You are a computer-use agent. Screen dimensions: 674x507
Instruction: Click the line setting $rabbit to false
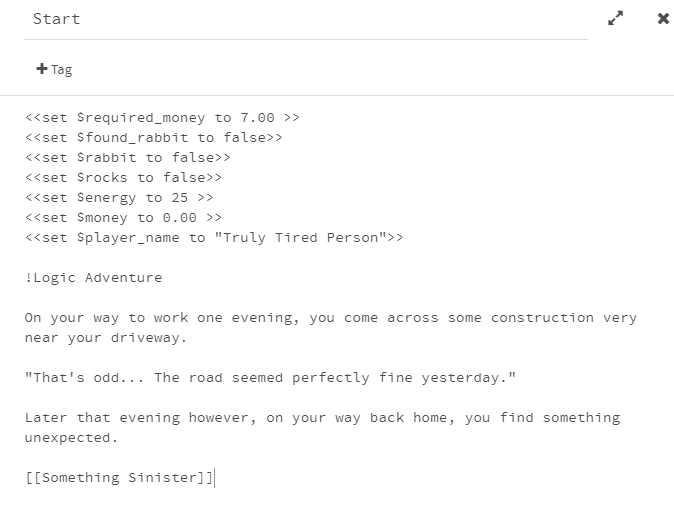point(128,158)
